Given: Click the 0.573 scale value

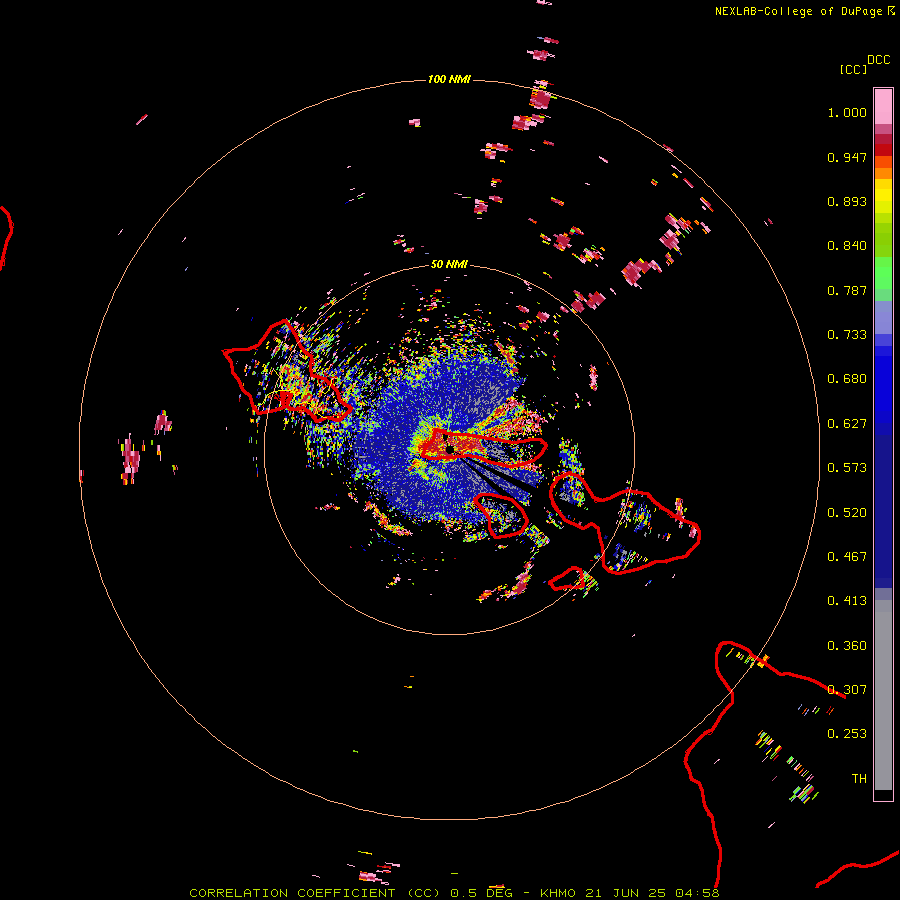Looking at the screenshot, I should pyautogui.click(x=847, y=468).
